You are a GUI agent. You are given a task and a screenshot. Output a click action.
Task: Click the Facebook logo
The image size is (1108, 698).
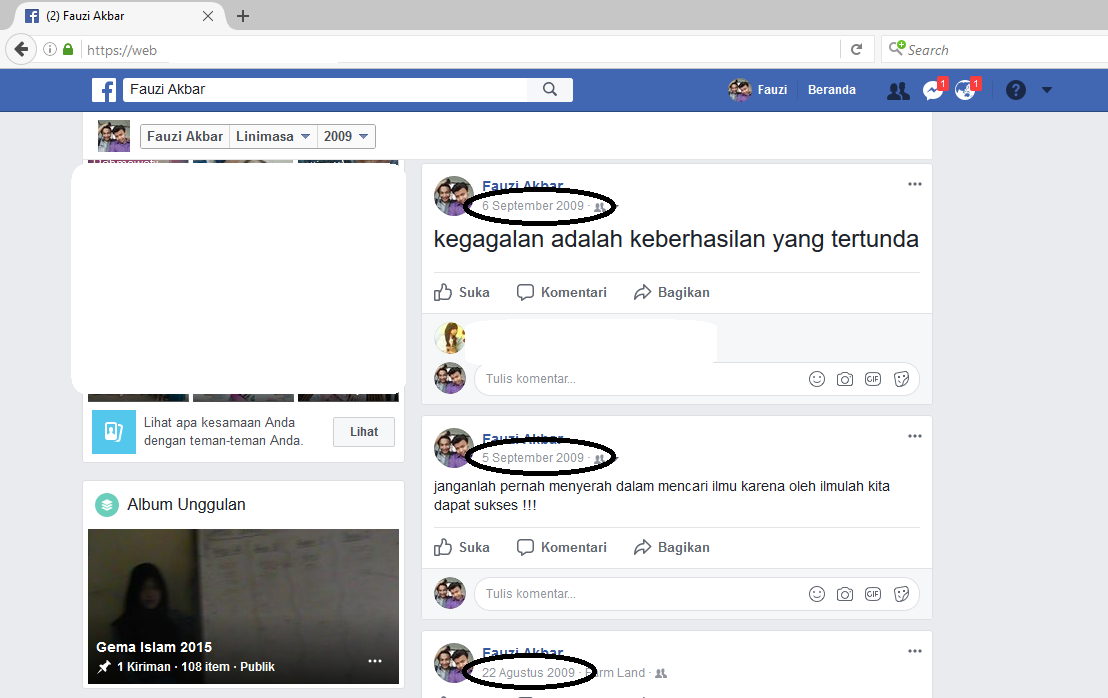tap(104, 90)
